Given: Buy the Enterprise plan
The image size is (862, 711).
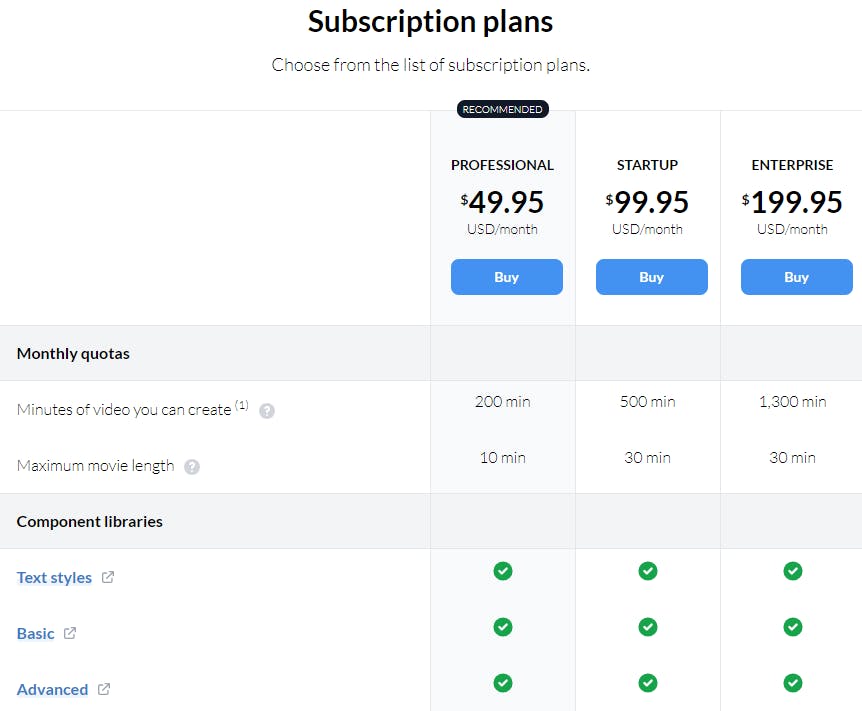Looking at the screenshot, I should (797, 277).
